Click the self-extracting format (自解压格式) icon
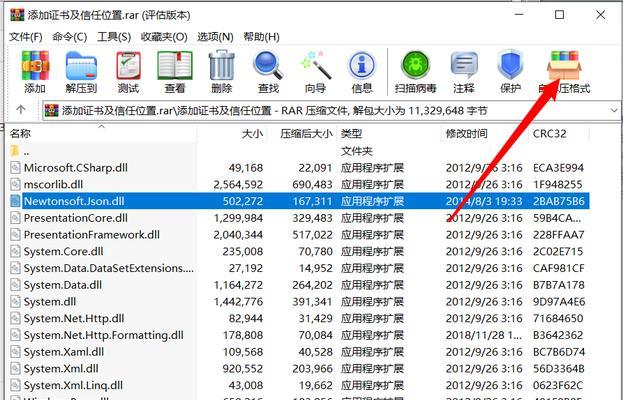623x400 pixels. pyautogui.click(x=564, y=72)
